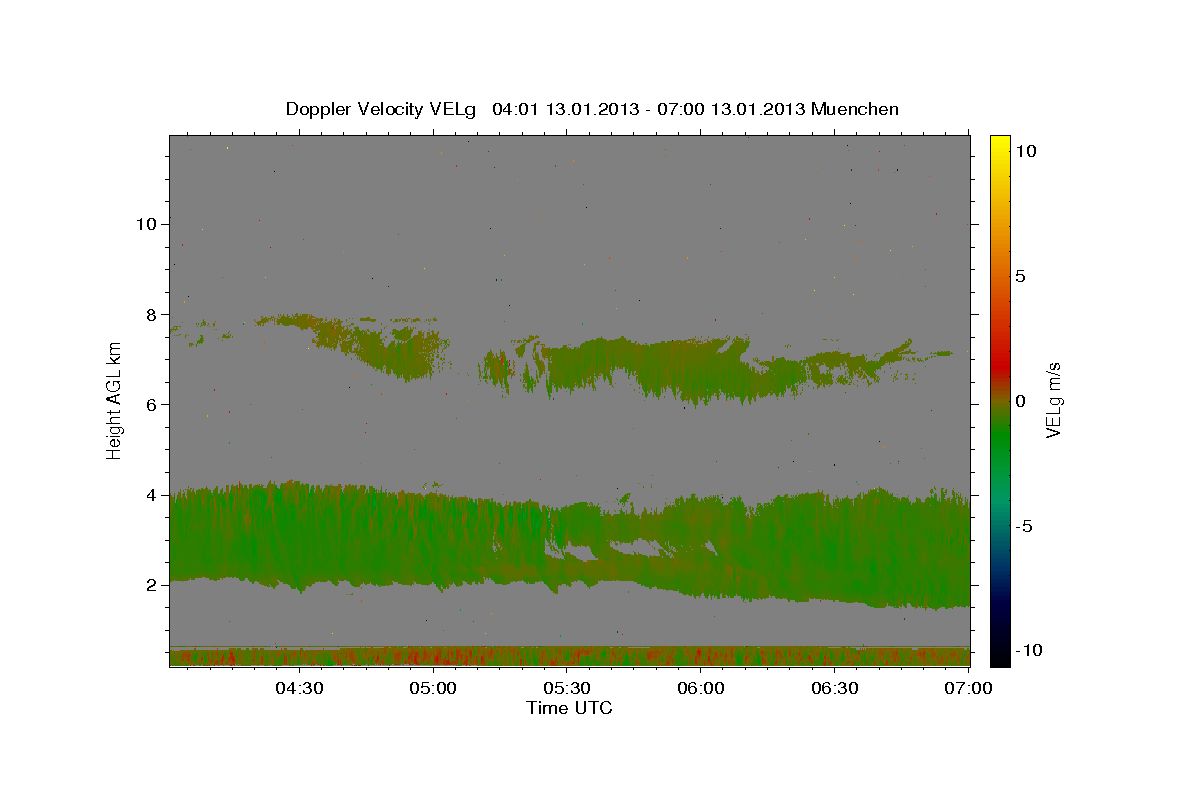Click the black bottom of the colorbar

[x=1000, y=656]
